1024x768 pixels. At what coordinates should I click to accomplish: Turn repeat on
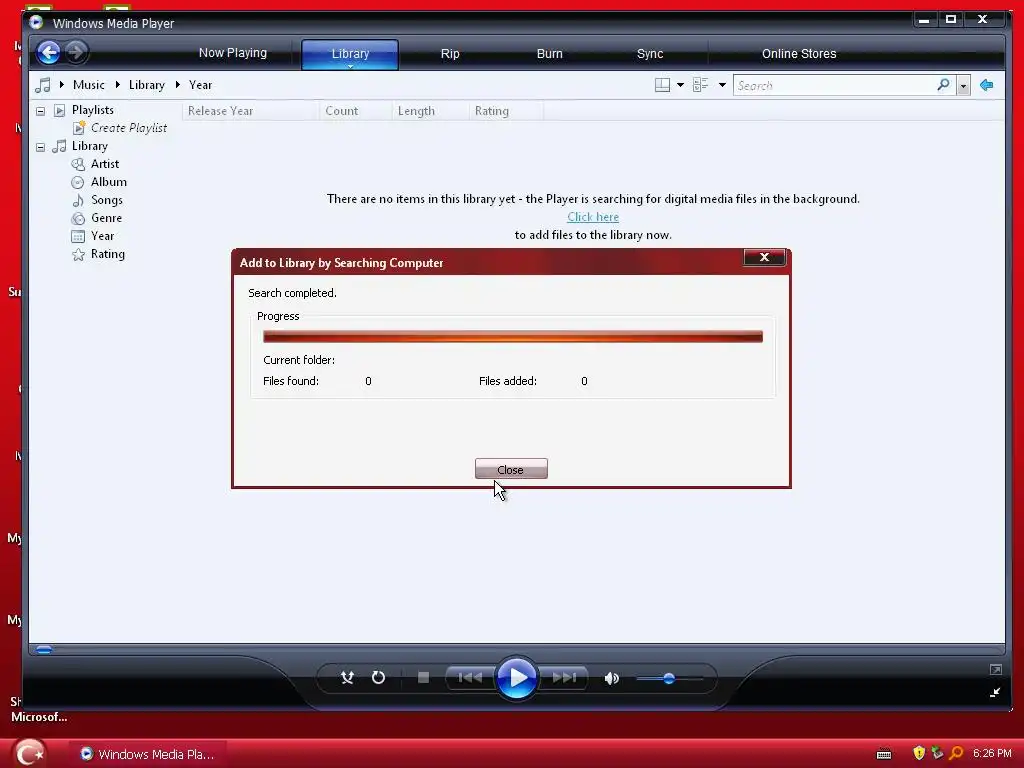(378, 678)
